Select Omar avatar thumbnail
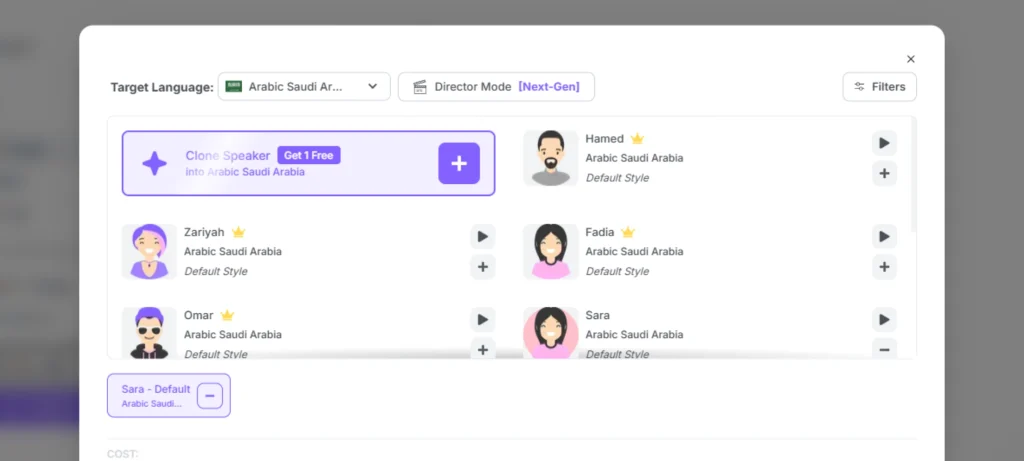Viewport: 1024px width, 461px height. [x=149, y=333]
